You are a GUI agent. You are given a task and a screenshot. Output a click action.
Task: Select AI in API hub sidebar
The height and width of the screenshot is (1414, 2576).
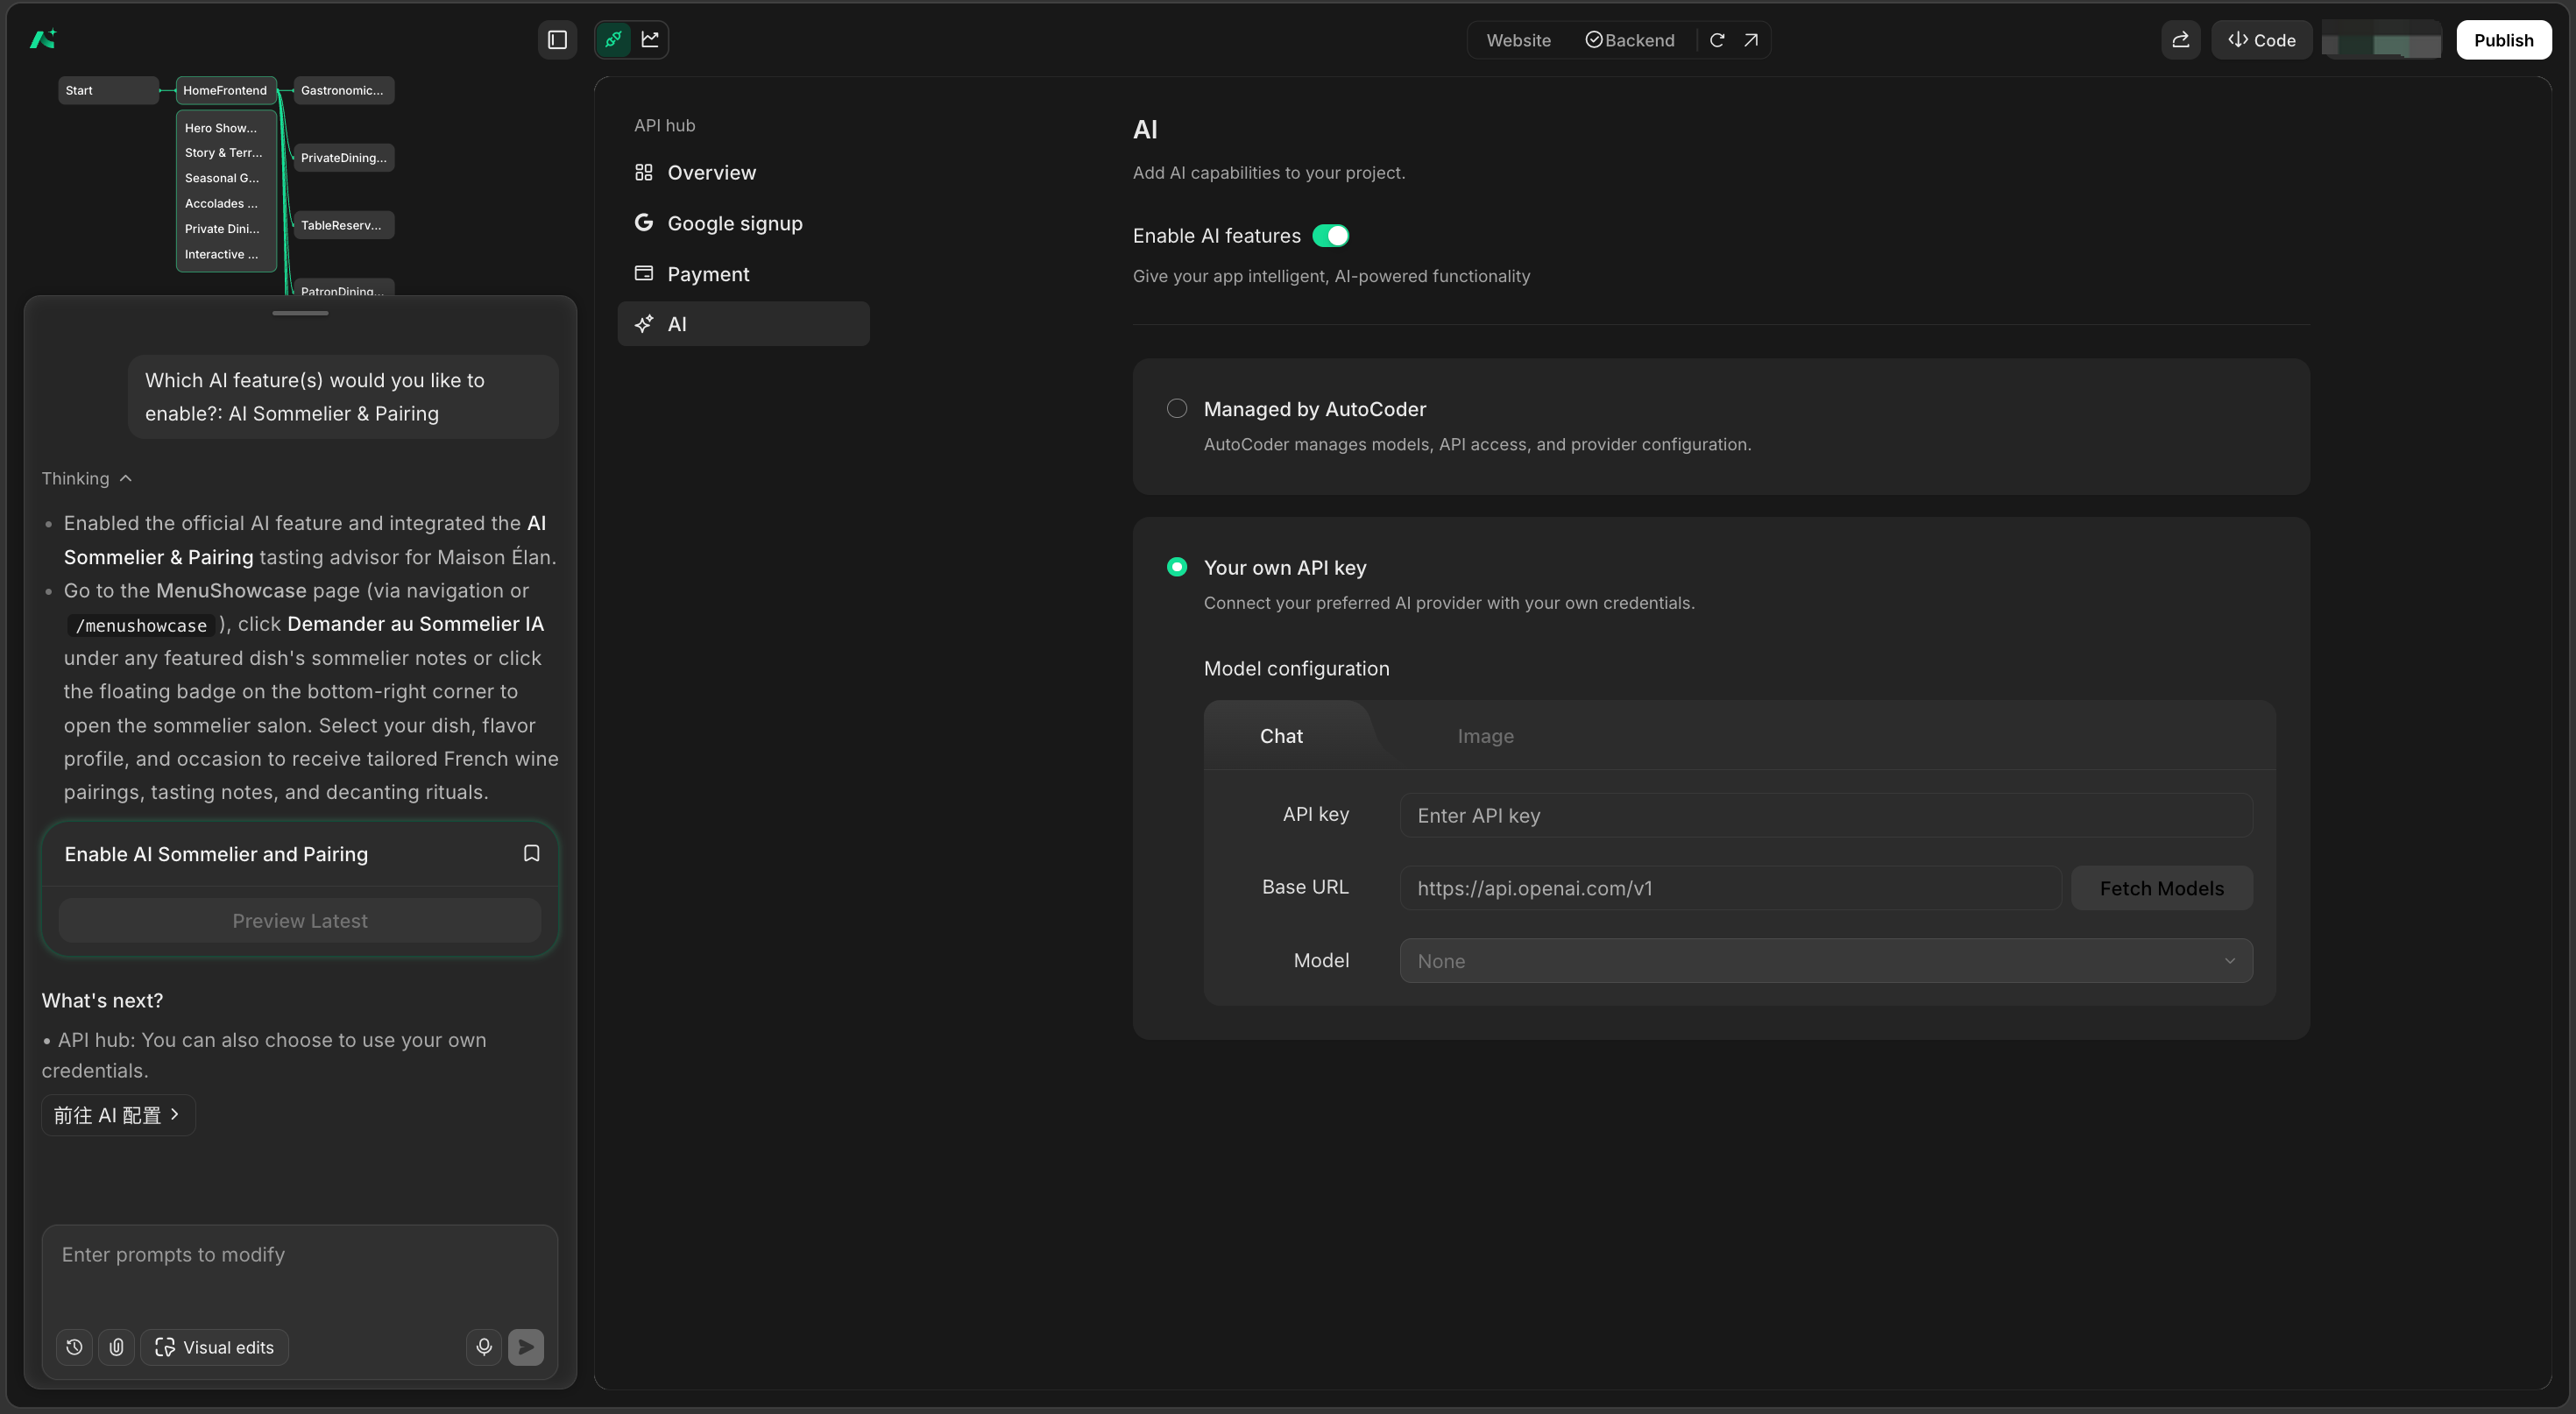[x=743, y=324]
